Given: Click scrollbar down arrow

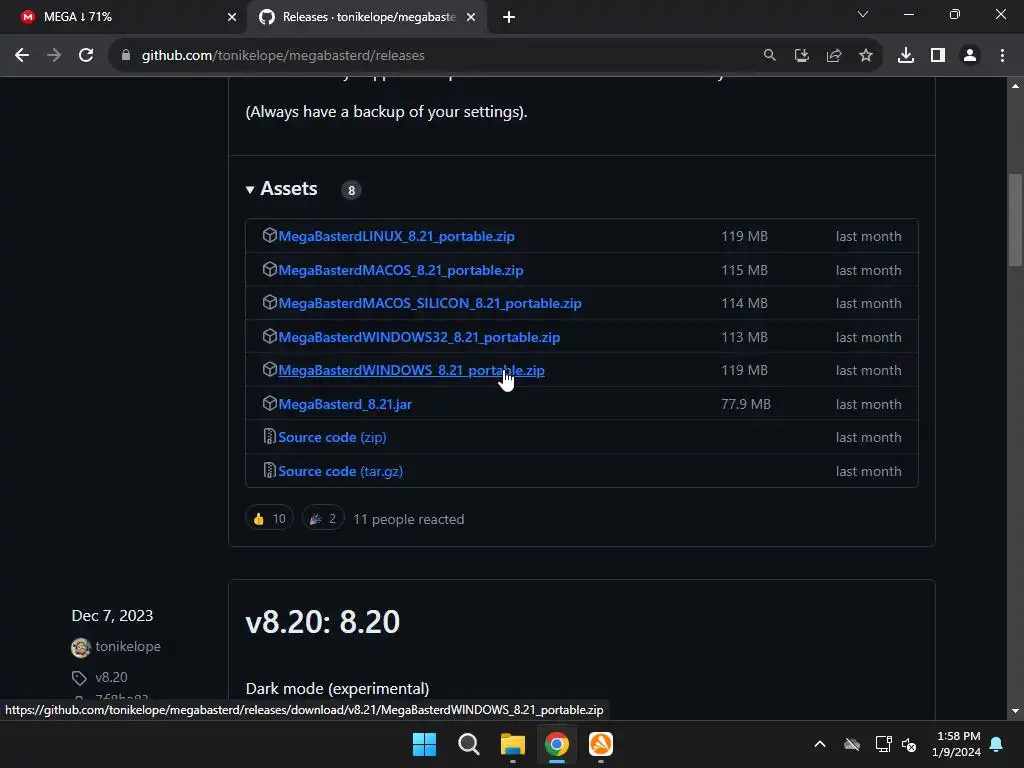Looking at the screenshot, I should tap(1015, 711).
